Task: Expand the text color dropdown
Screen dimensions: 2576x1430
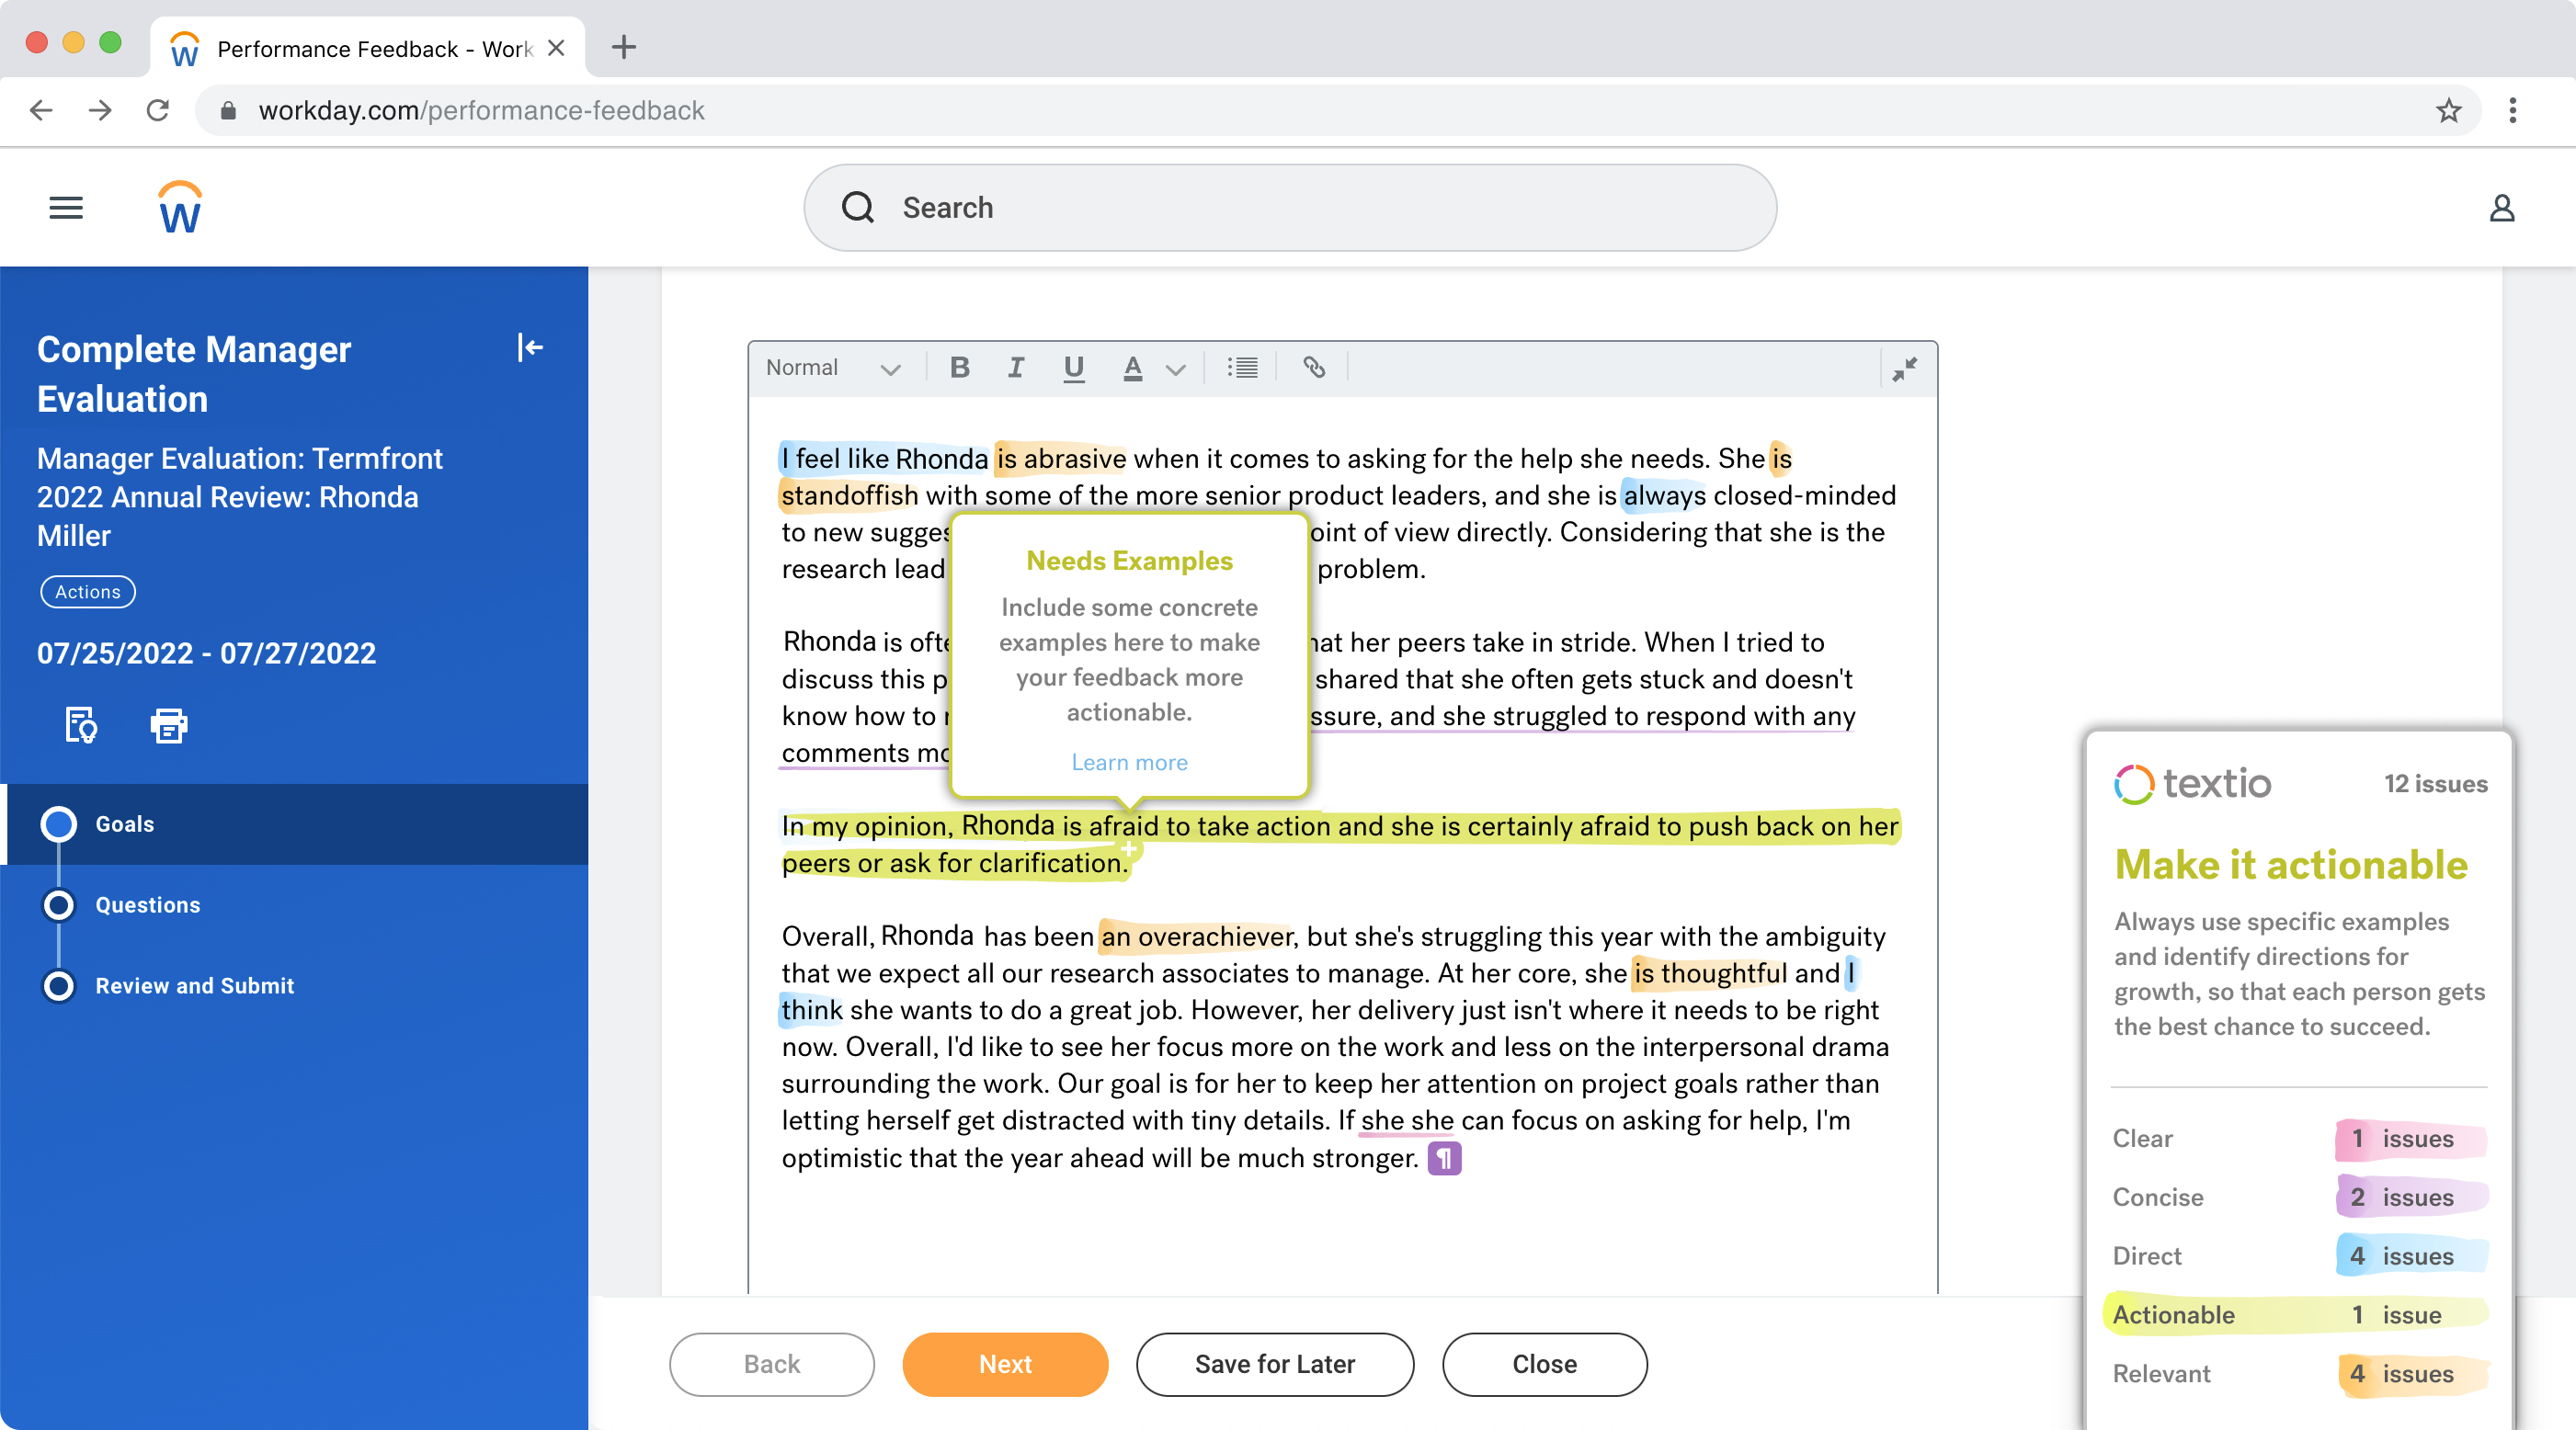Action: coord(1176,368)
